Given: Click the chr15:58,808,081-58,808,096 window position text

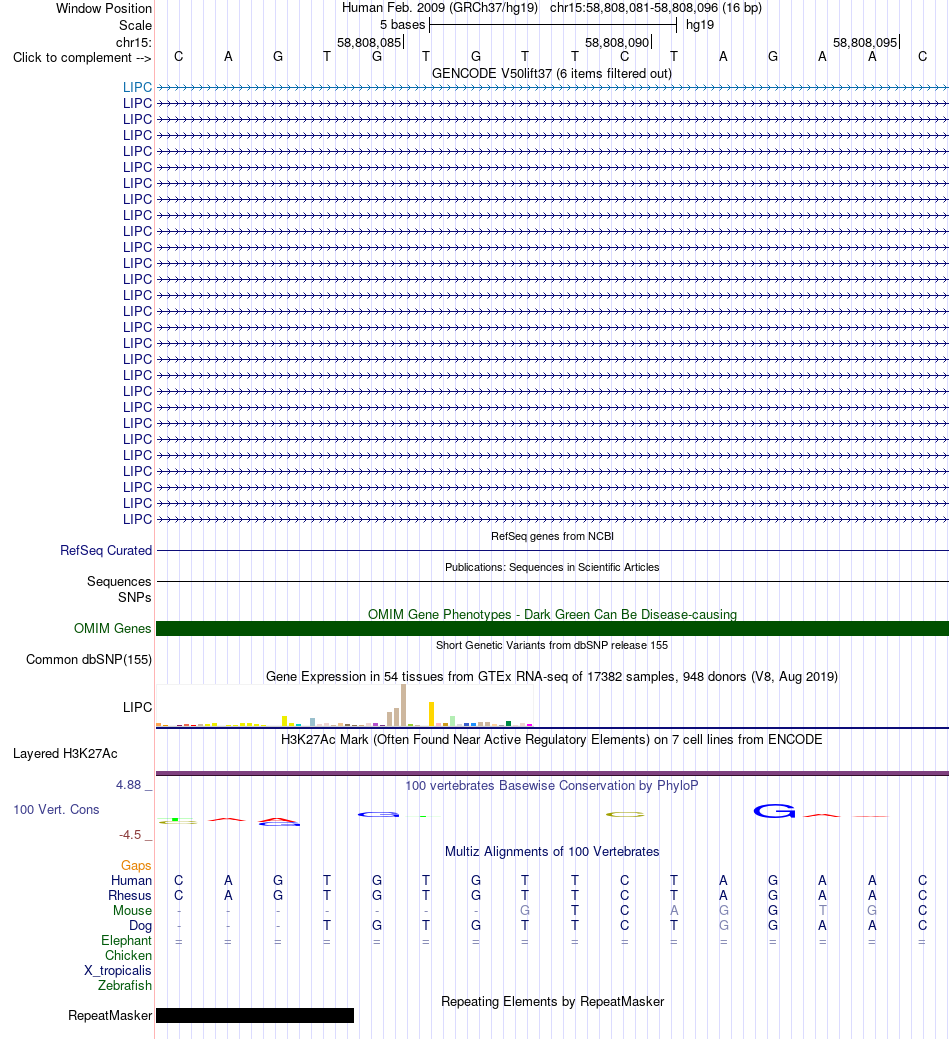Looking at the screenshot, I should 656,8.
